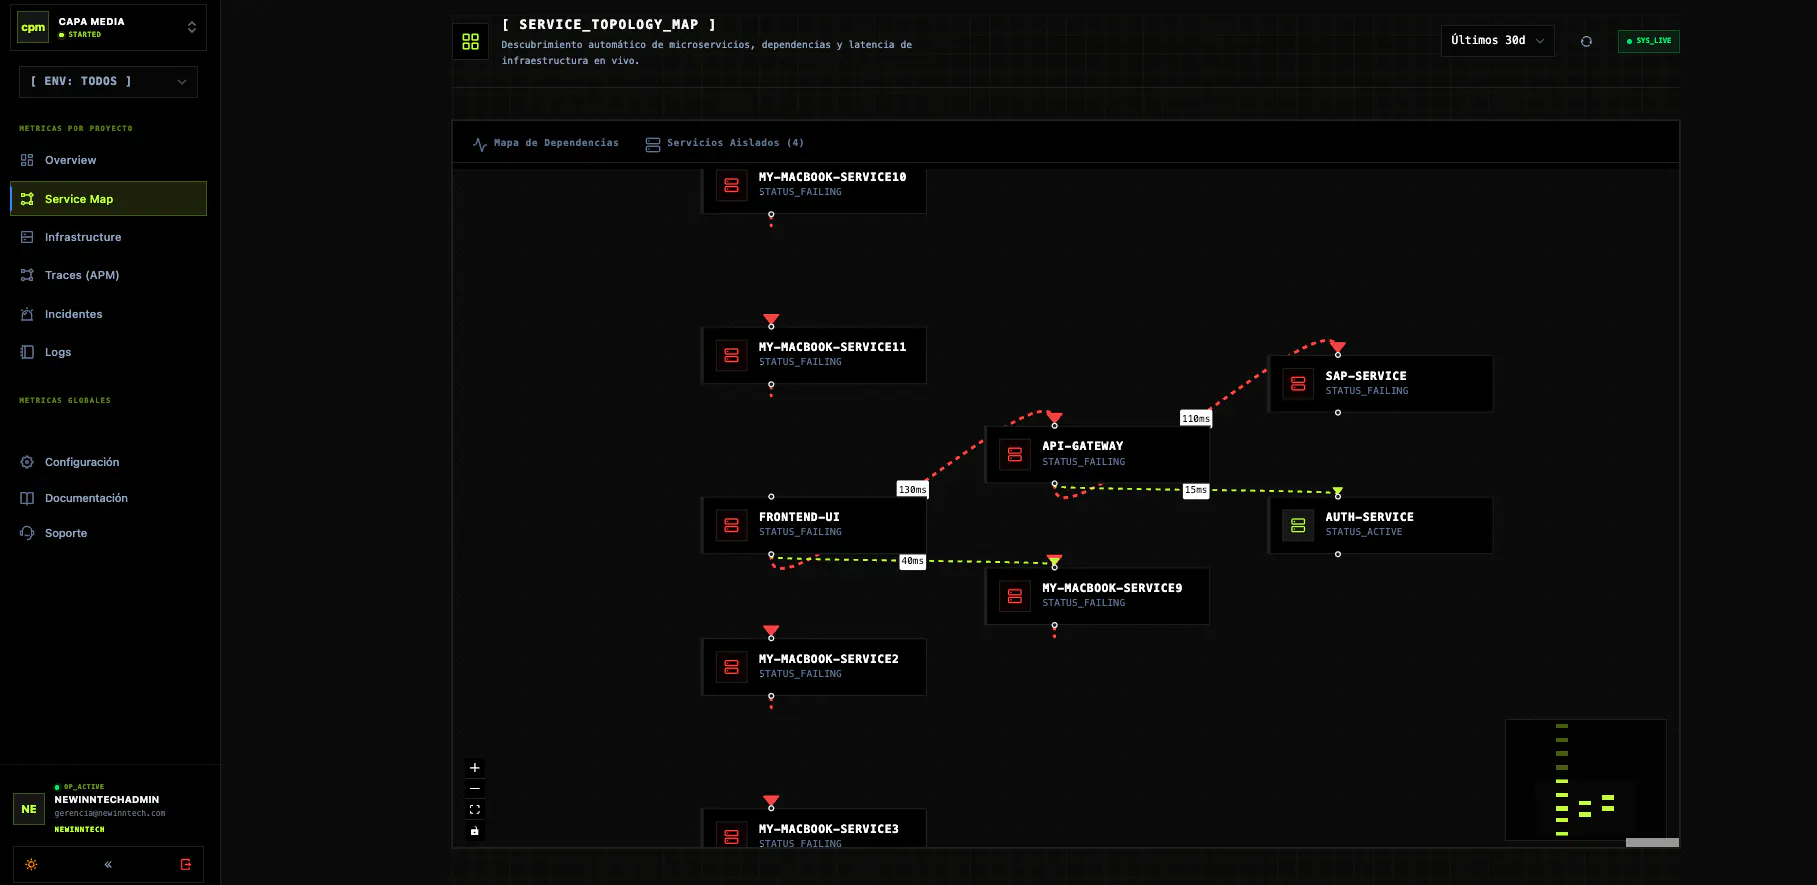
Task: Click the API-GATEWAY server icon
Action: pyautogui.click(x=1015, y=454)
